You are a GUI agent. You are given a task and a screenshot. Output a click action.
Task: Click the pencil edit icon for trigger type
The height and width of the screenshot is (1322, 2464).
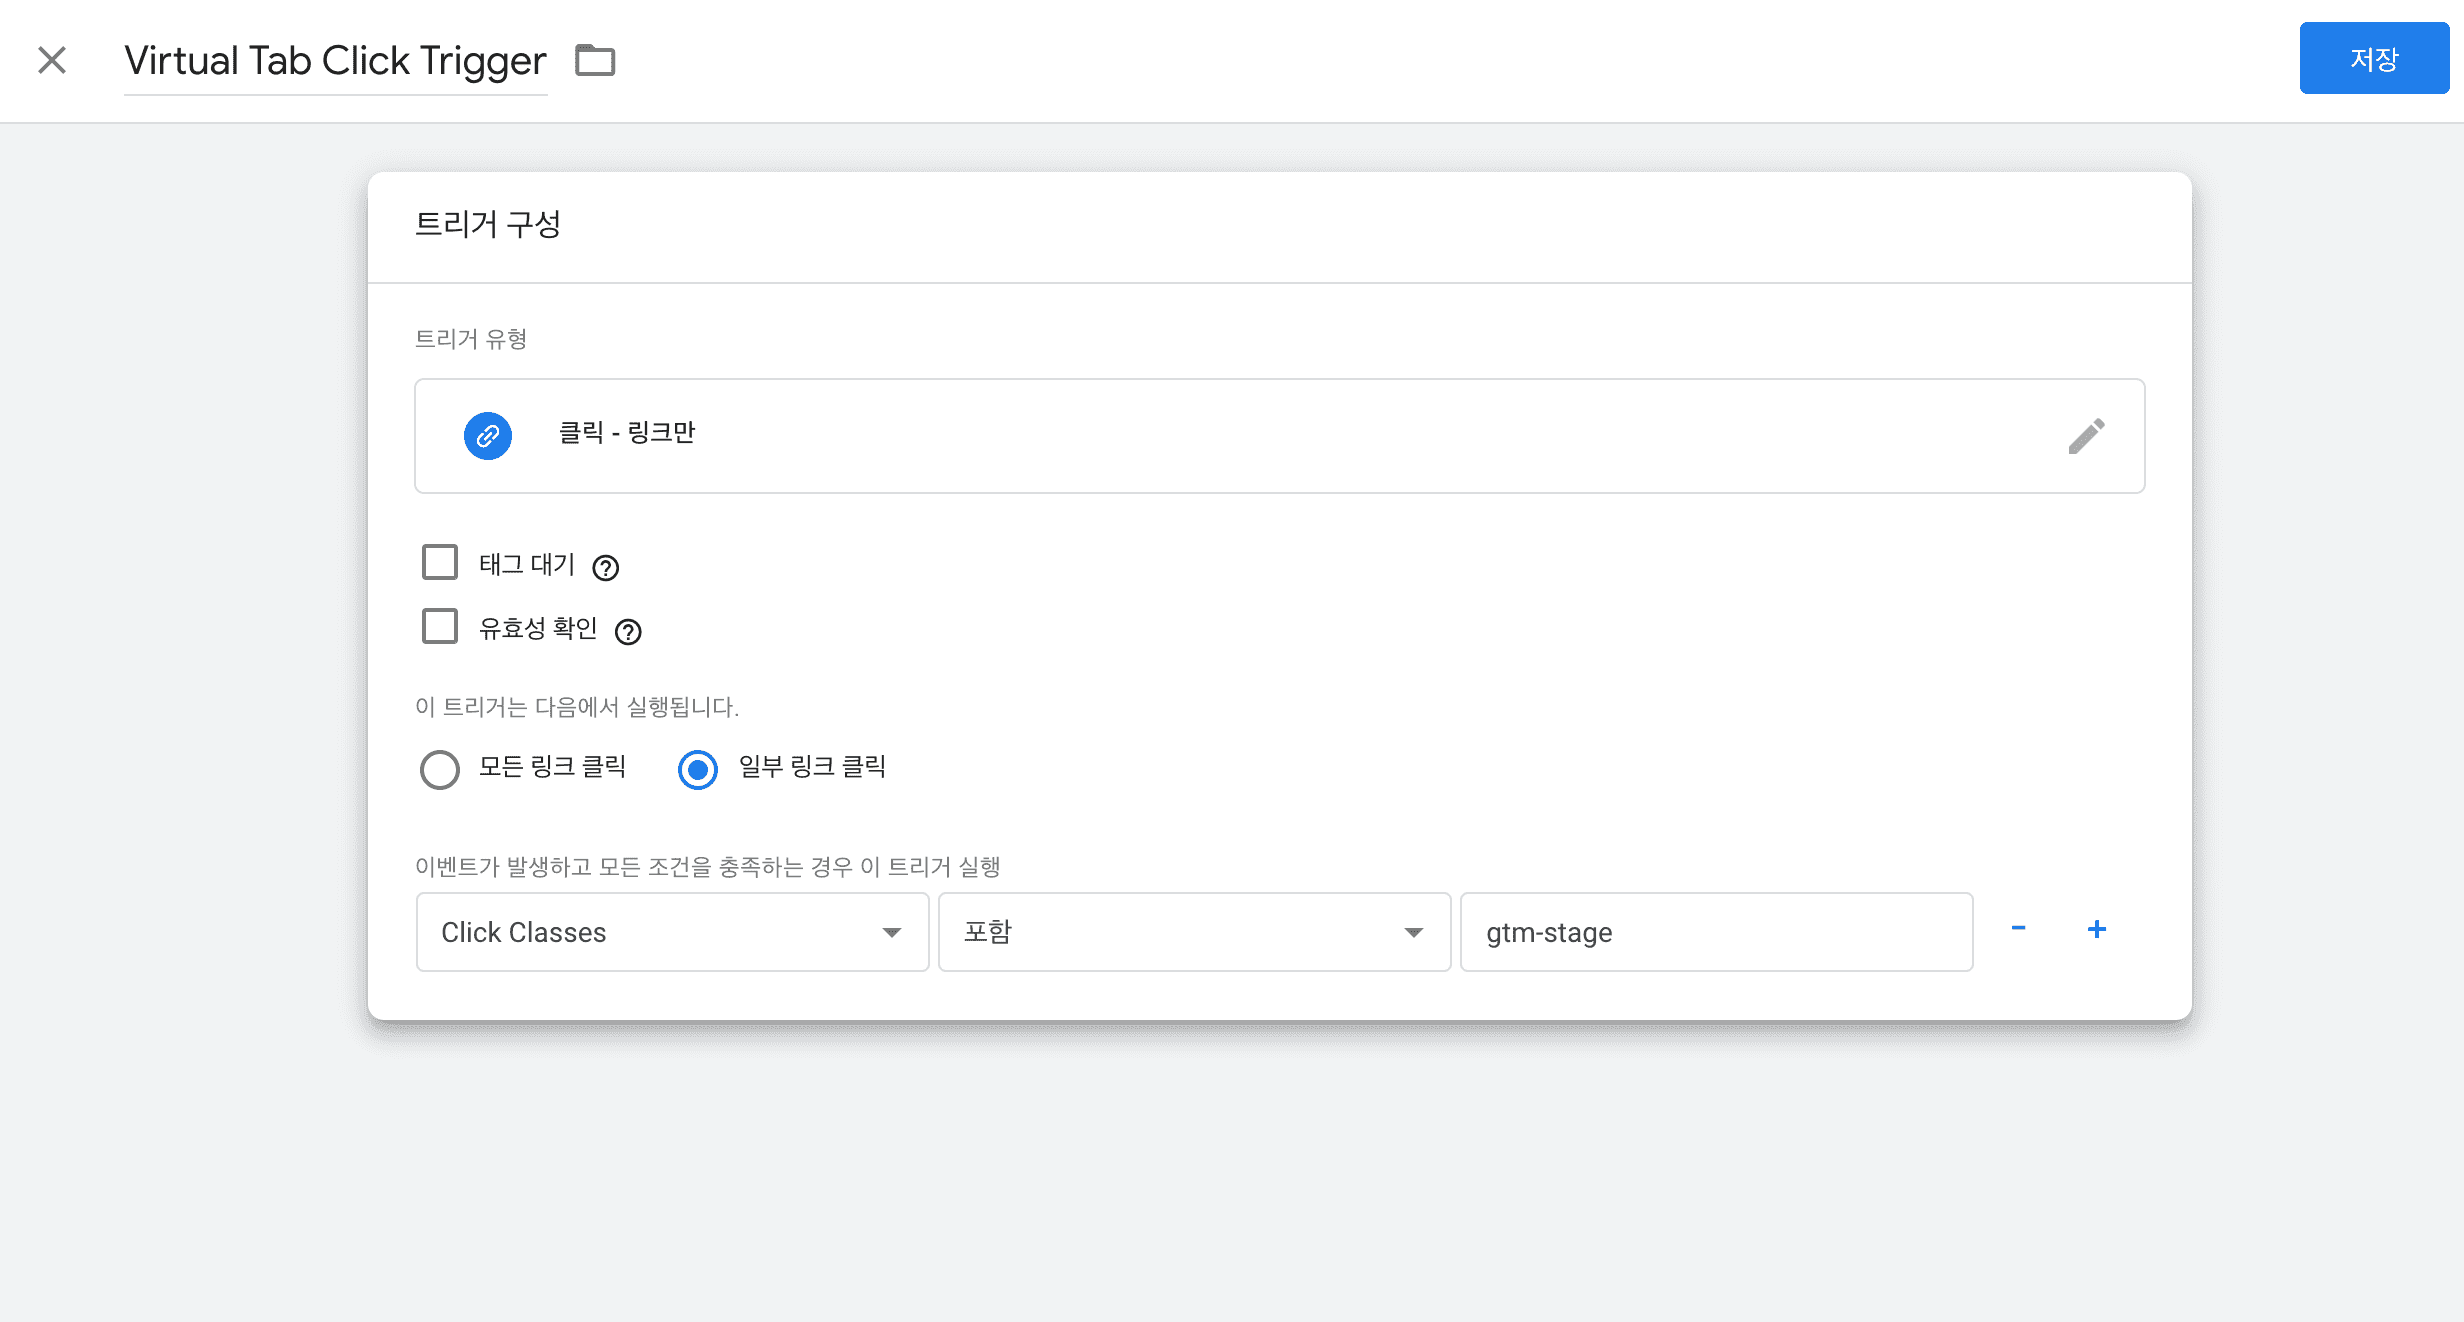click(x=2086, y=436)
